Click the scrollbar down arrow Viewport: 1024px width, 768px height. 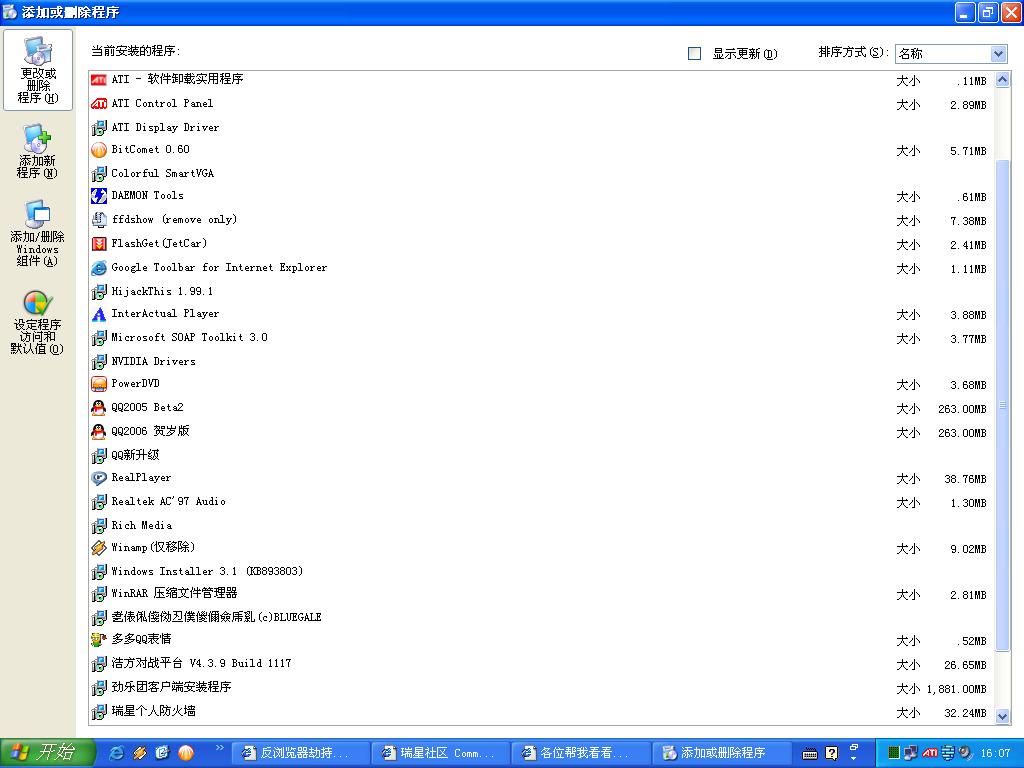pos(1002,716)
